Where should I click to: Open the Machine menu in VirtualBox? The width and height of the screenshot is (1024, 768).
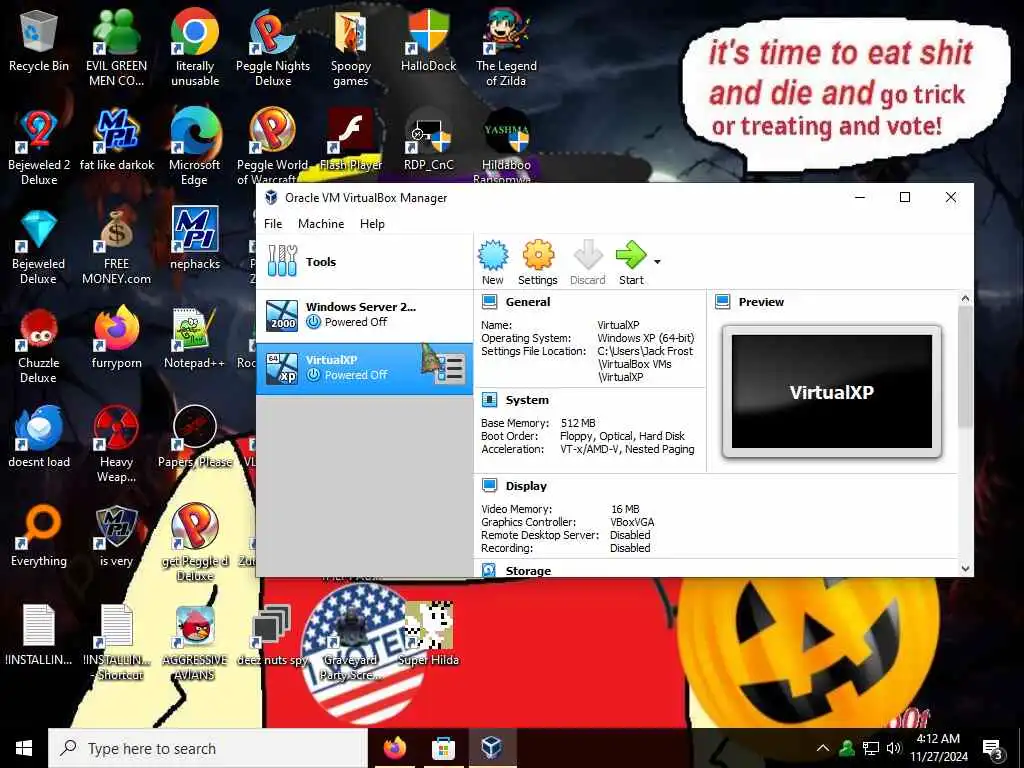(x=321, y=223)
